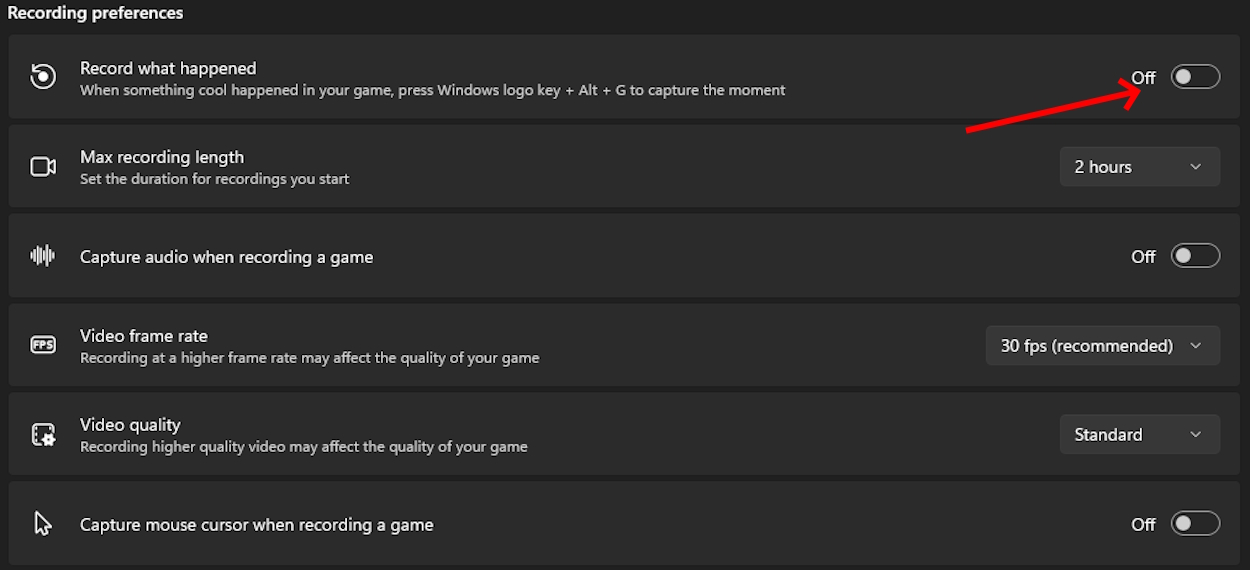This screenshot has width=1250, height=570.
Task: Click the Capture mouse cursor label text
Action: click(x=256, y=524)
